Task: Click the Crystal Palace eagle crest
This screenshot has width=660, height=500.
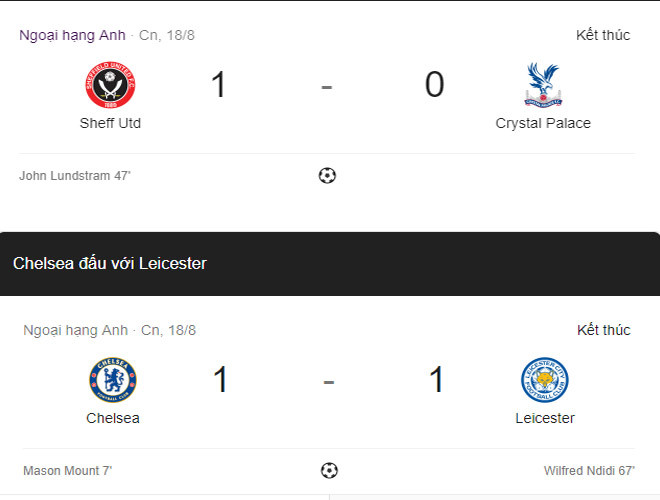Action: click(x=543, y=85)
